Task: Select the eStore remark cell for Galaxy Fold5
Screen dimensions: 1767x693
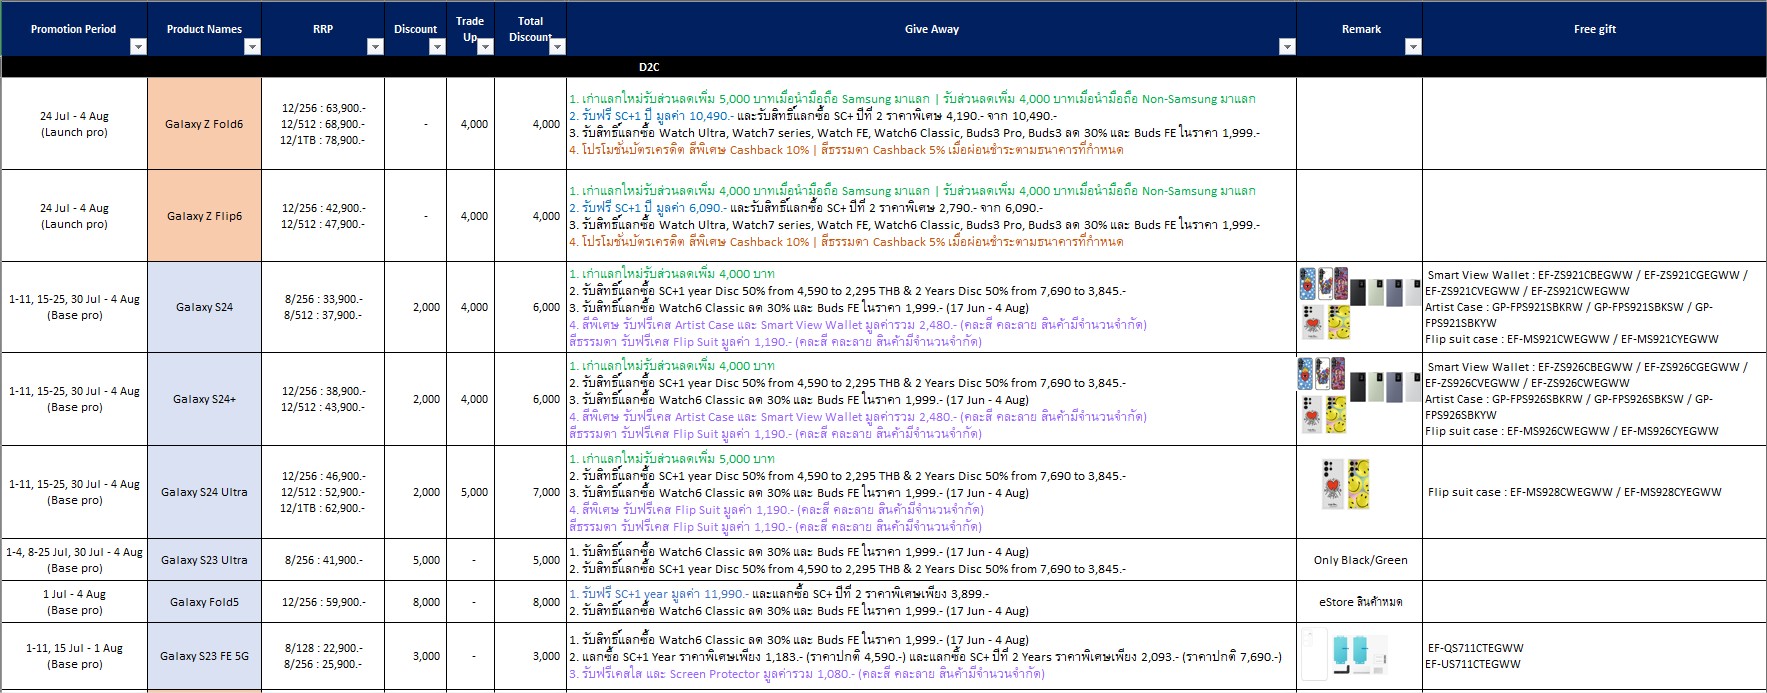Action: (1360, 602)
